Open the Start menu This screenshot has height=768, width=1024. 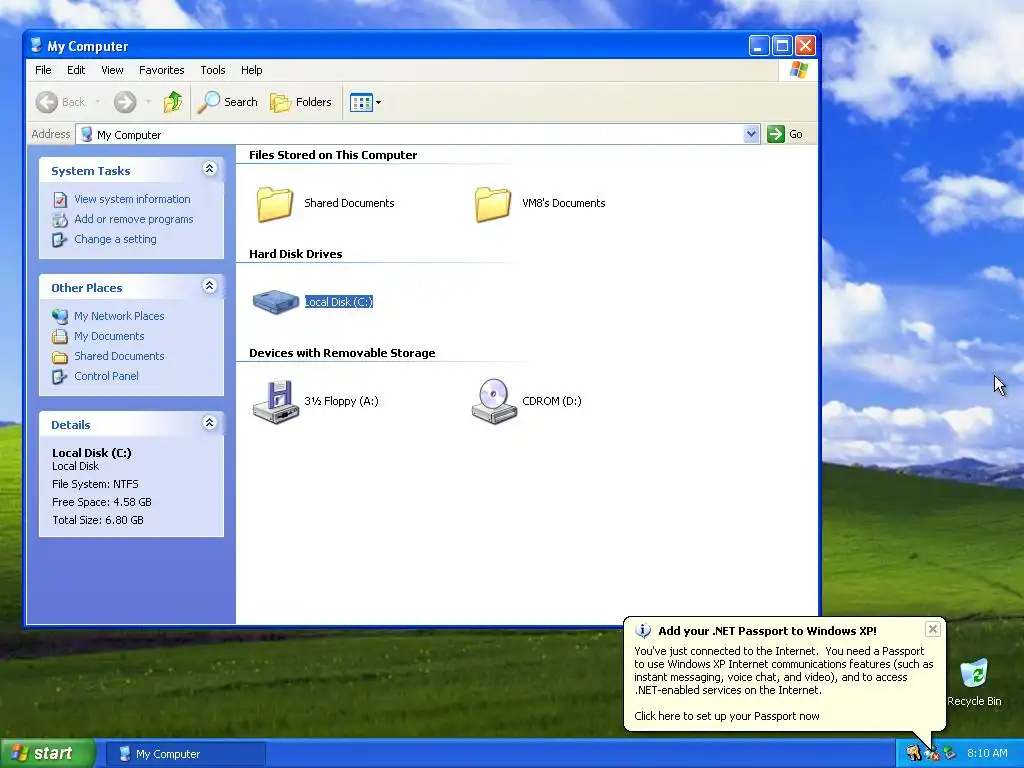[47, 754]
